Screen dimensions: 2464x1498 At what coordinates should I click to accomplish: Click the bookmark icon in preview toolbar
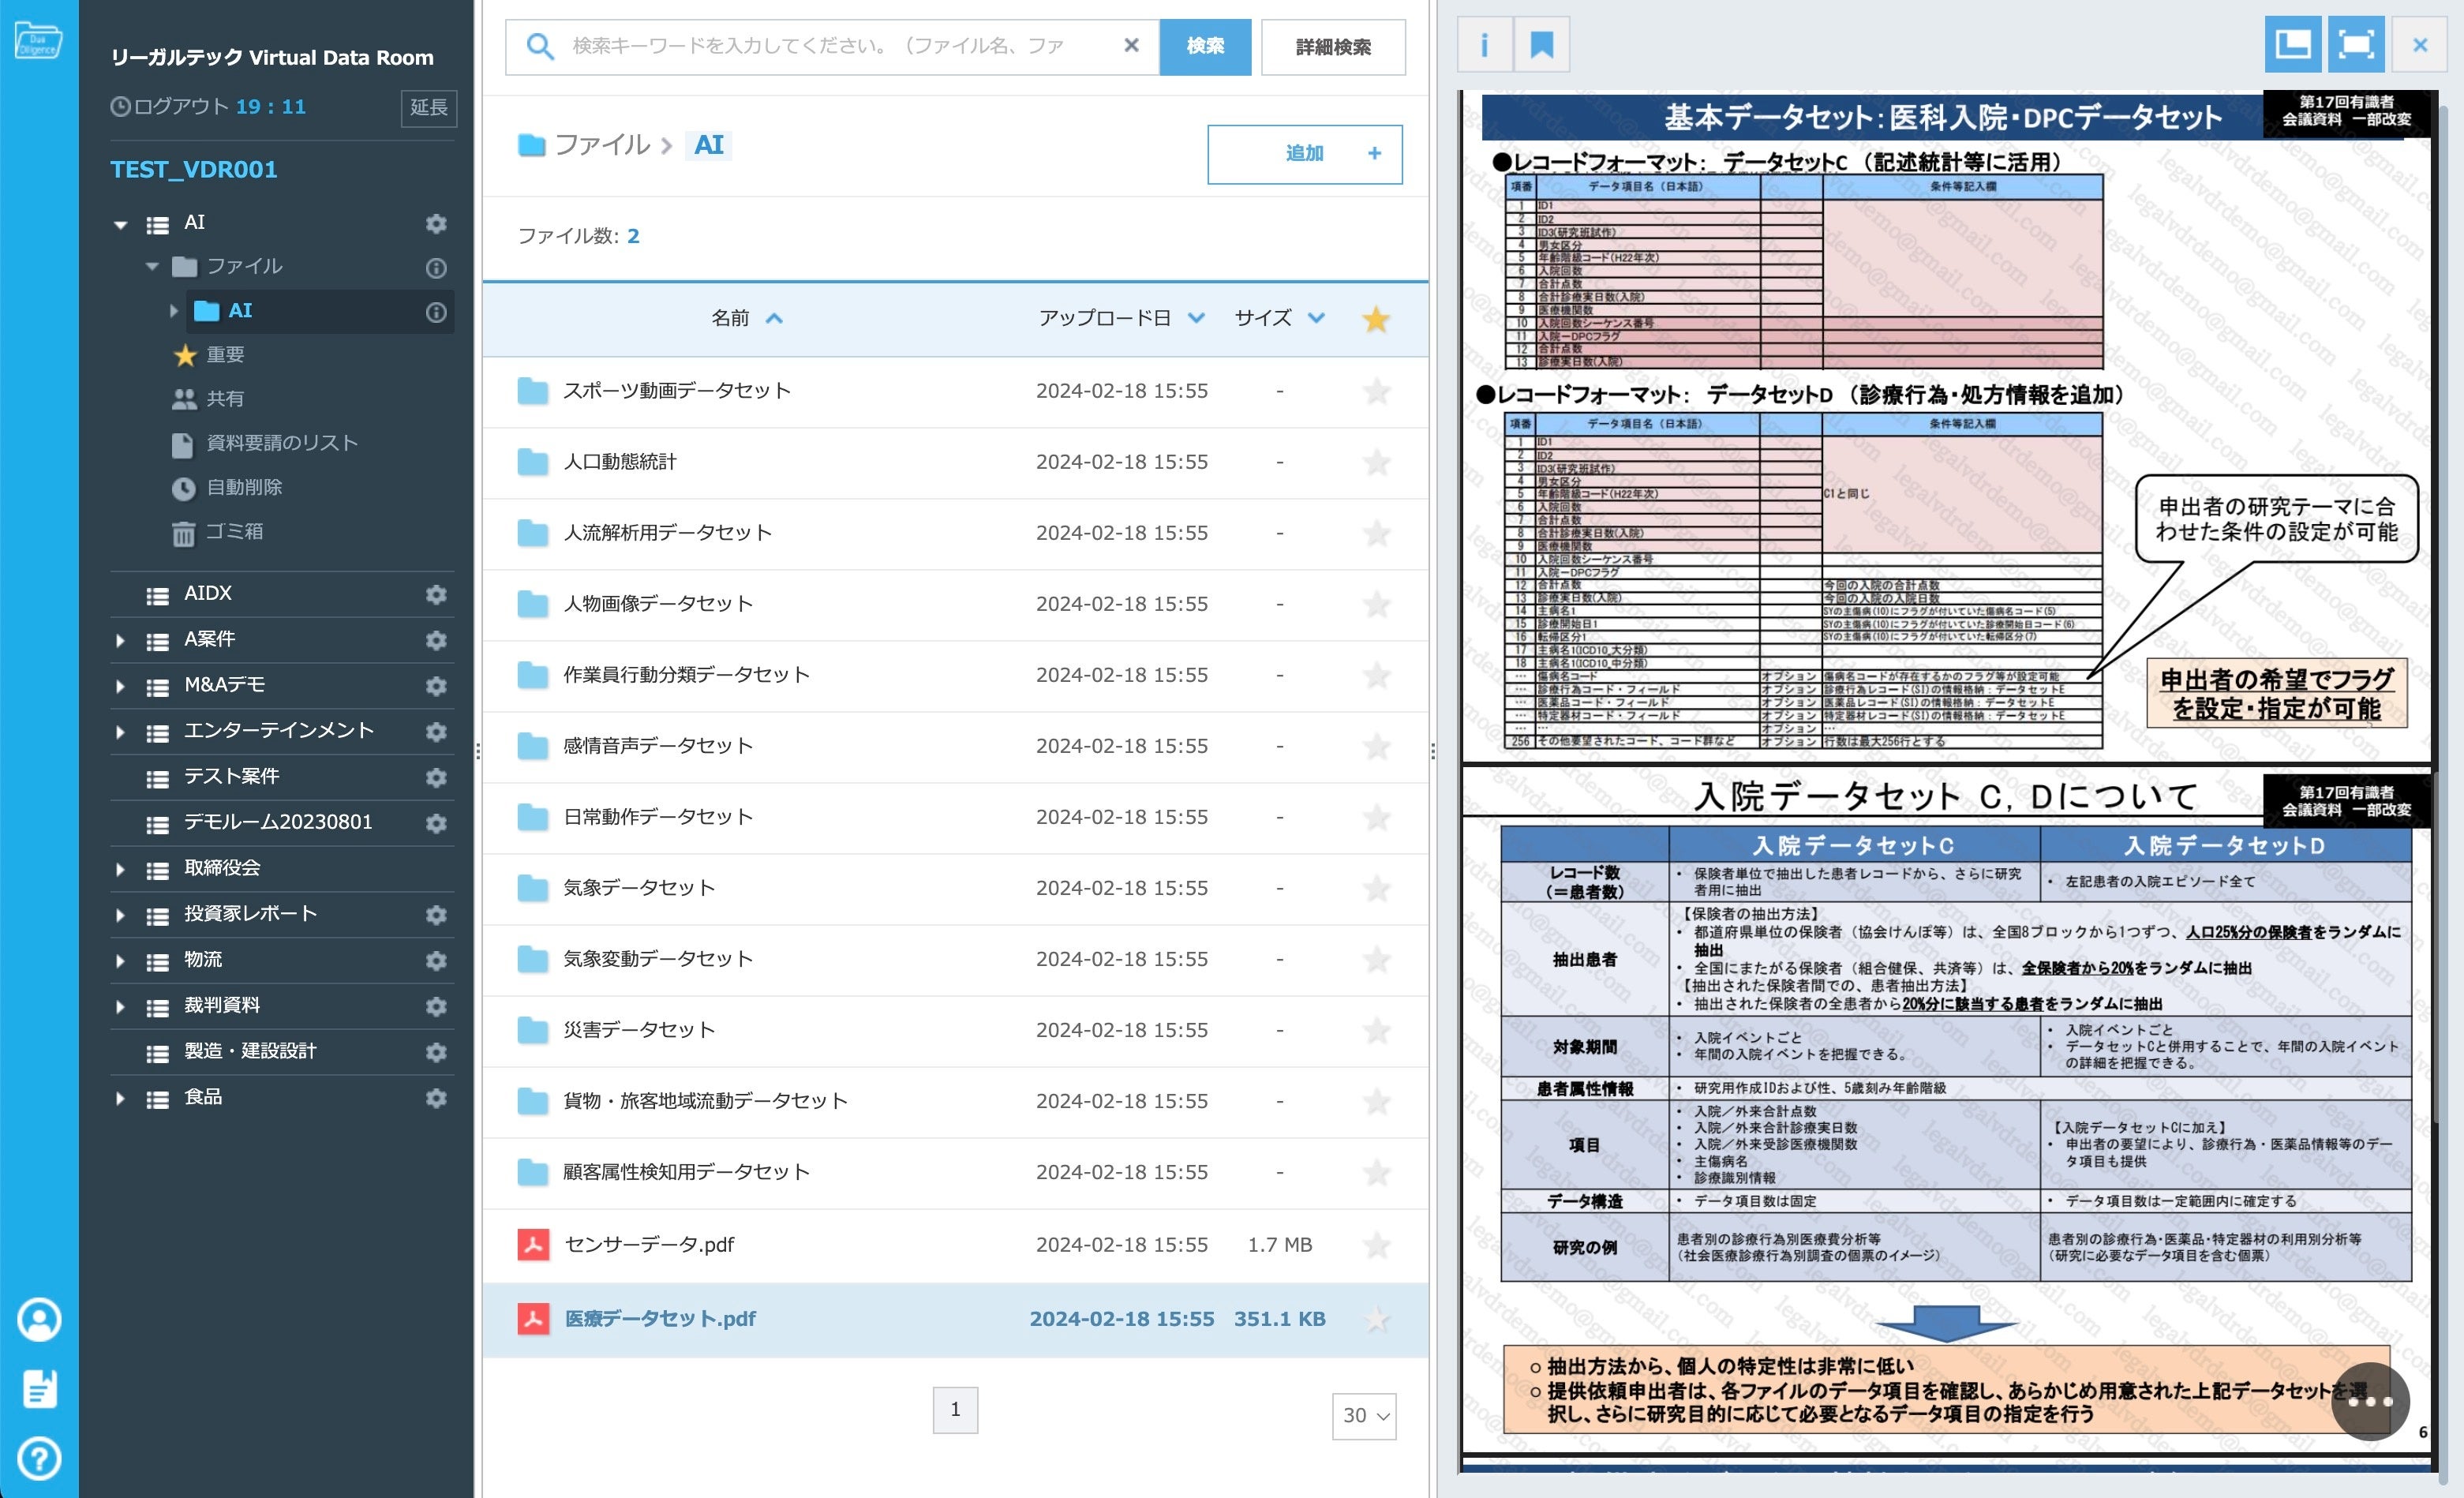coord(1541,45)
